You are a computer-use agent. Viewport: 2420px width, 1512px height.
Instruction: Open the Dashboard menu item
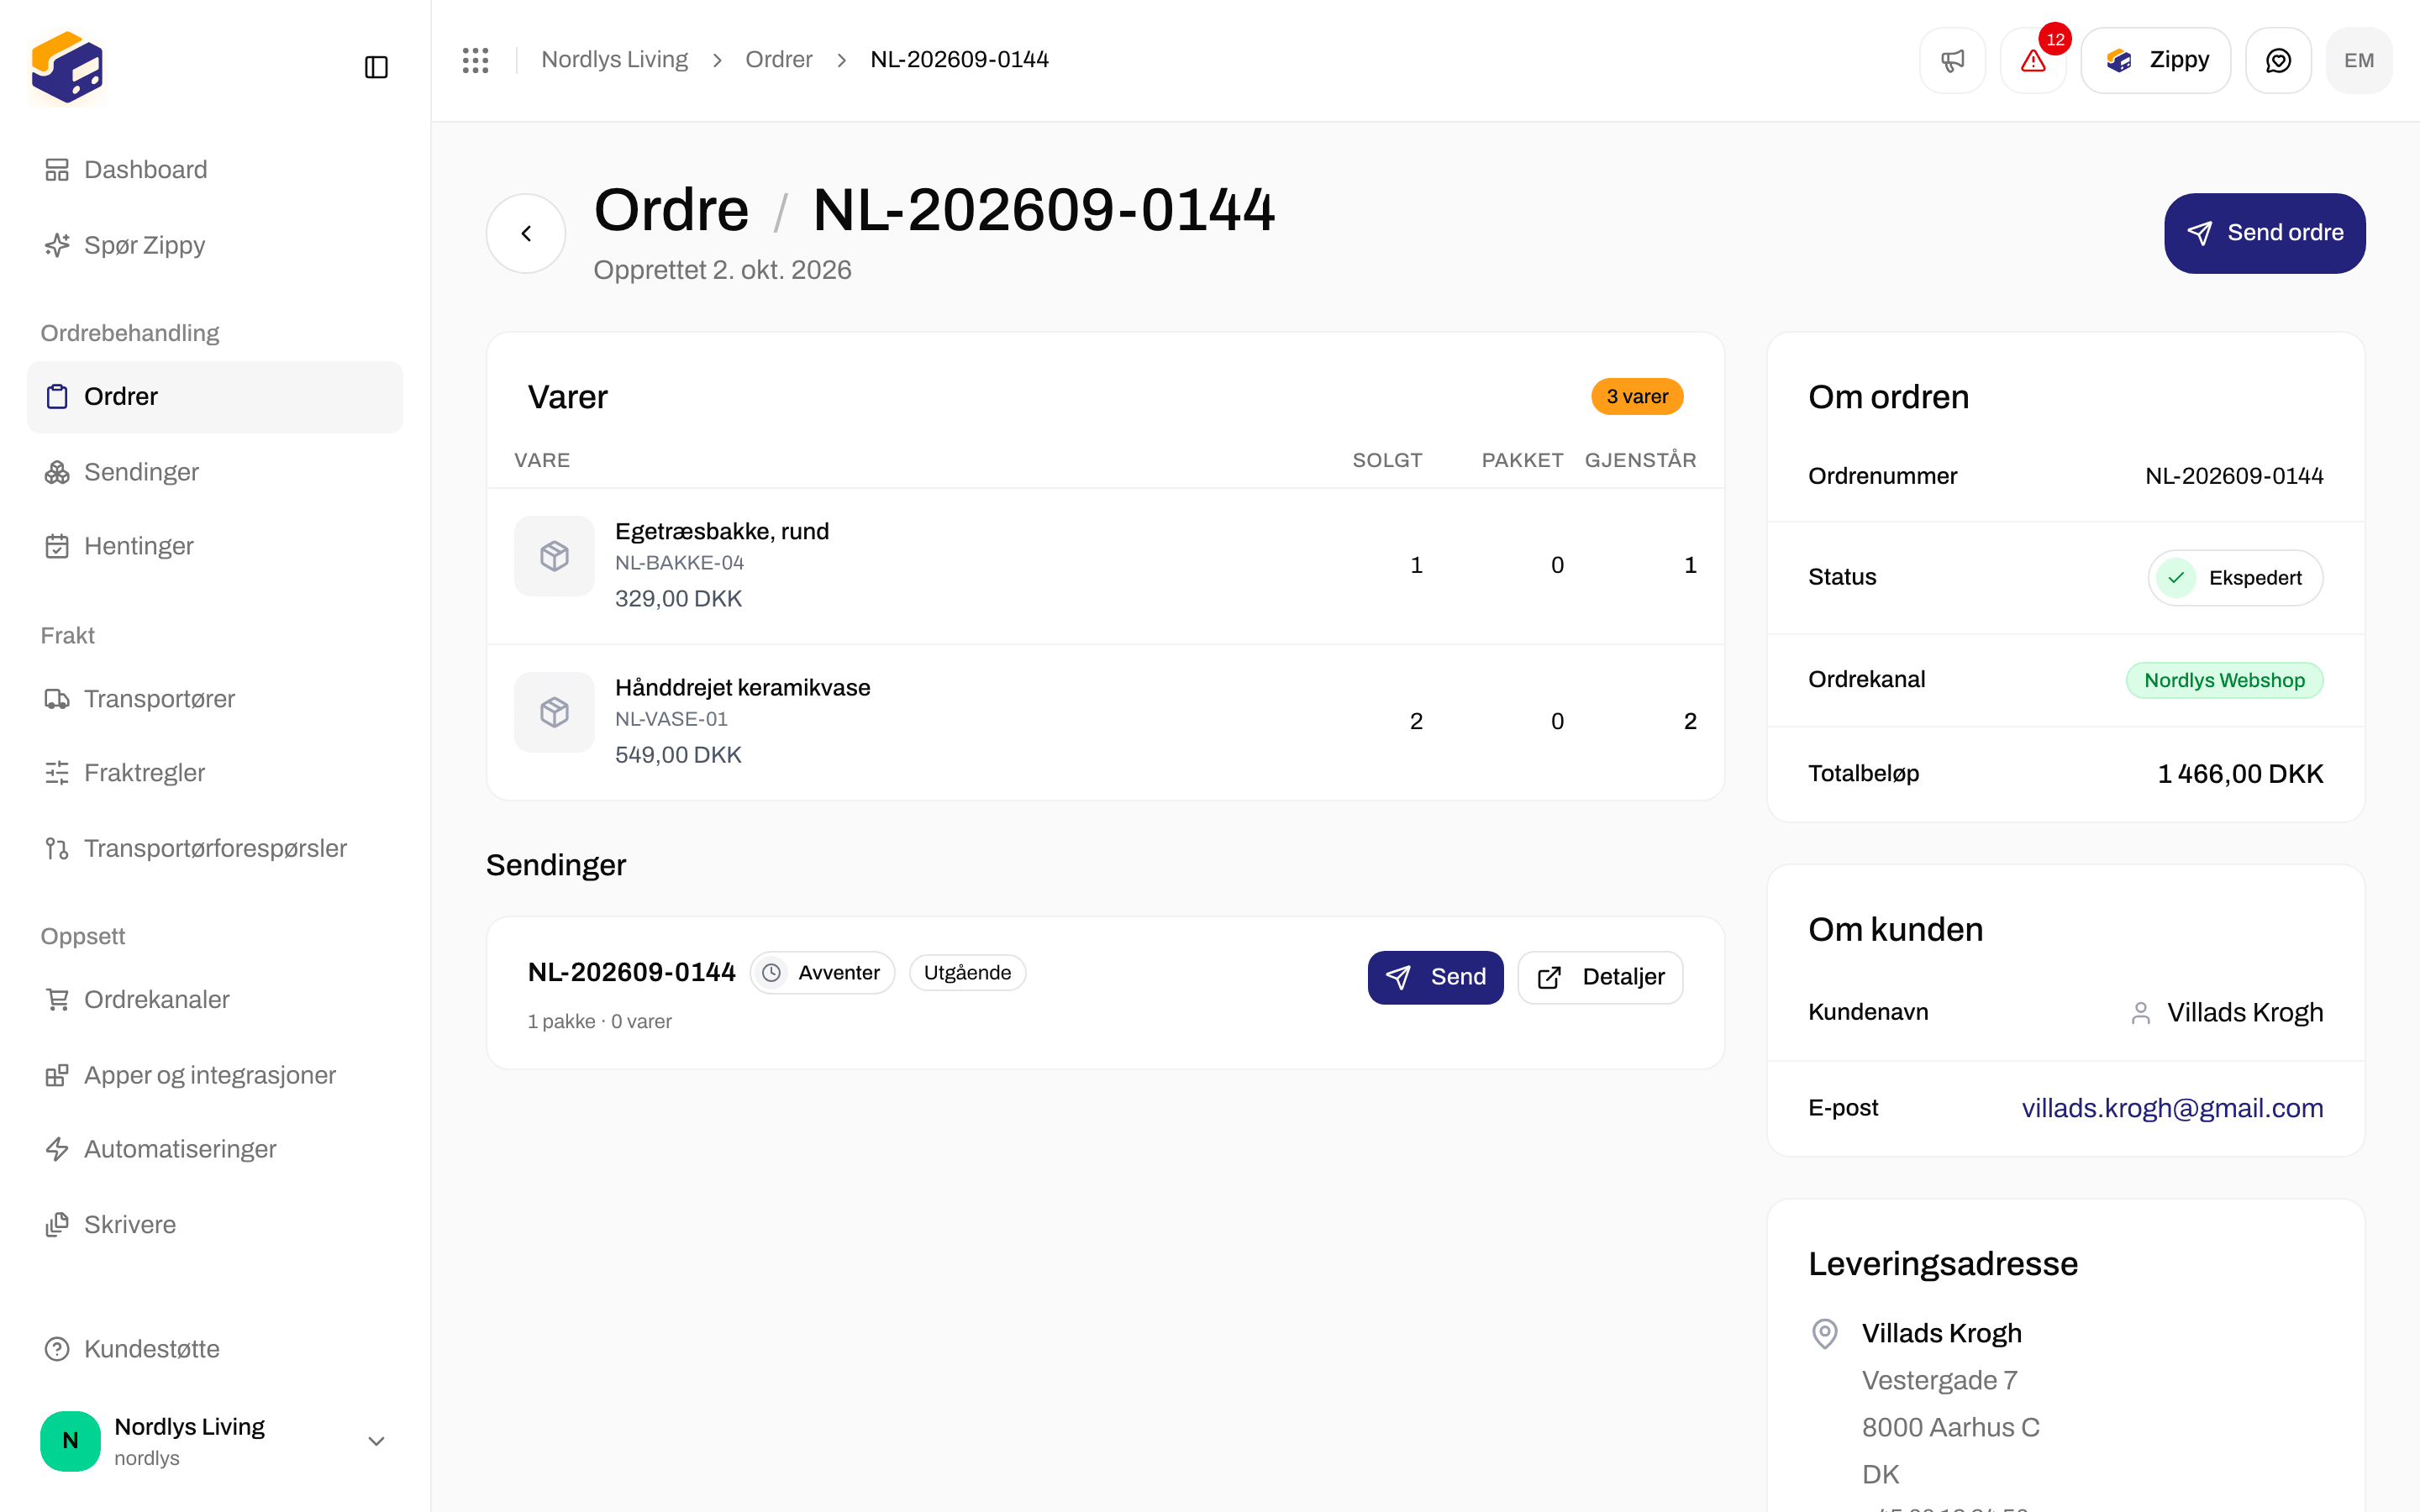215,170
